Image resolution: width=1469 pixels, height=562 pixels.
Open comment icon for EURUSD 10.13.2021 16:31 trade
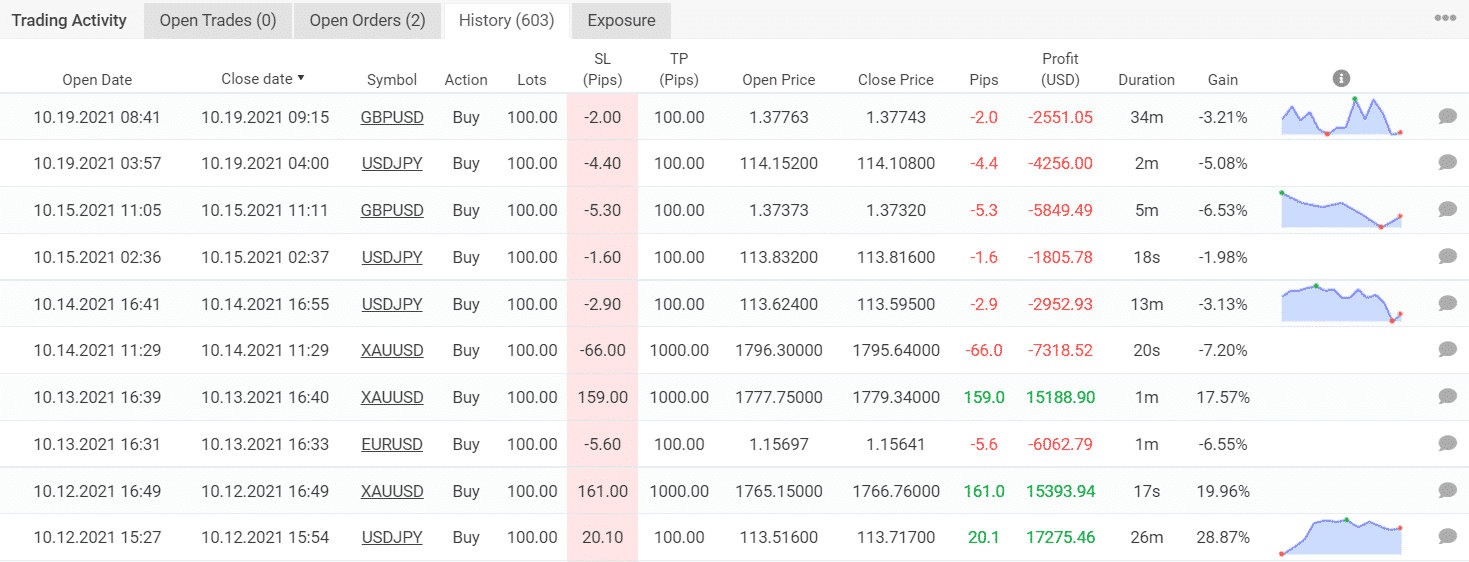pyautogui.click(x=1447, y=443)
